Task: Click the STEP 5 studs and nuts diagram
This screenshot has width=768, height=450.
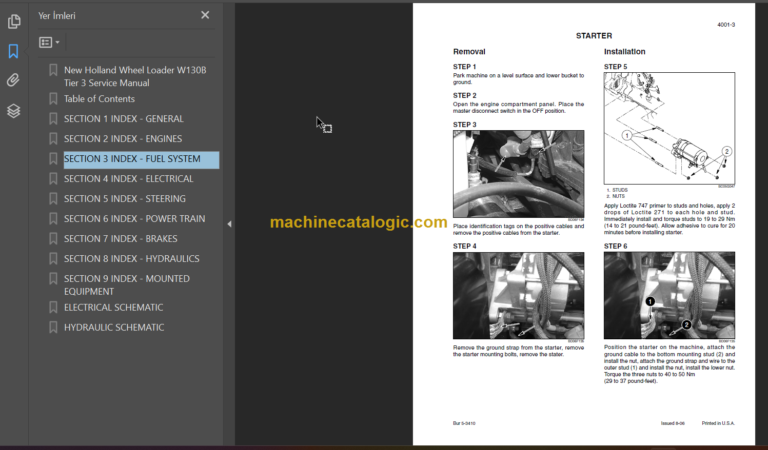Action: pyautogui.click(x=669, y=128)
